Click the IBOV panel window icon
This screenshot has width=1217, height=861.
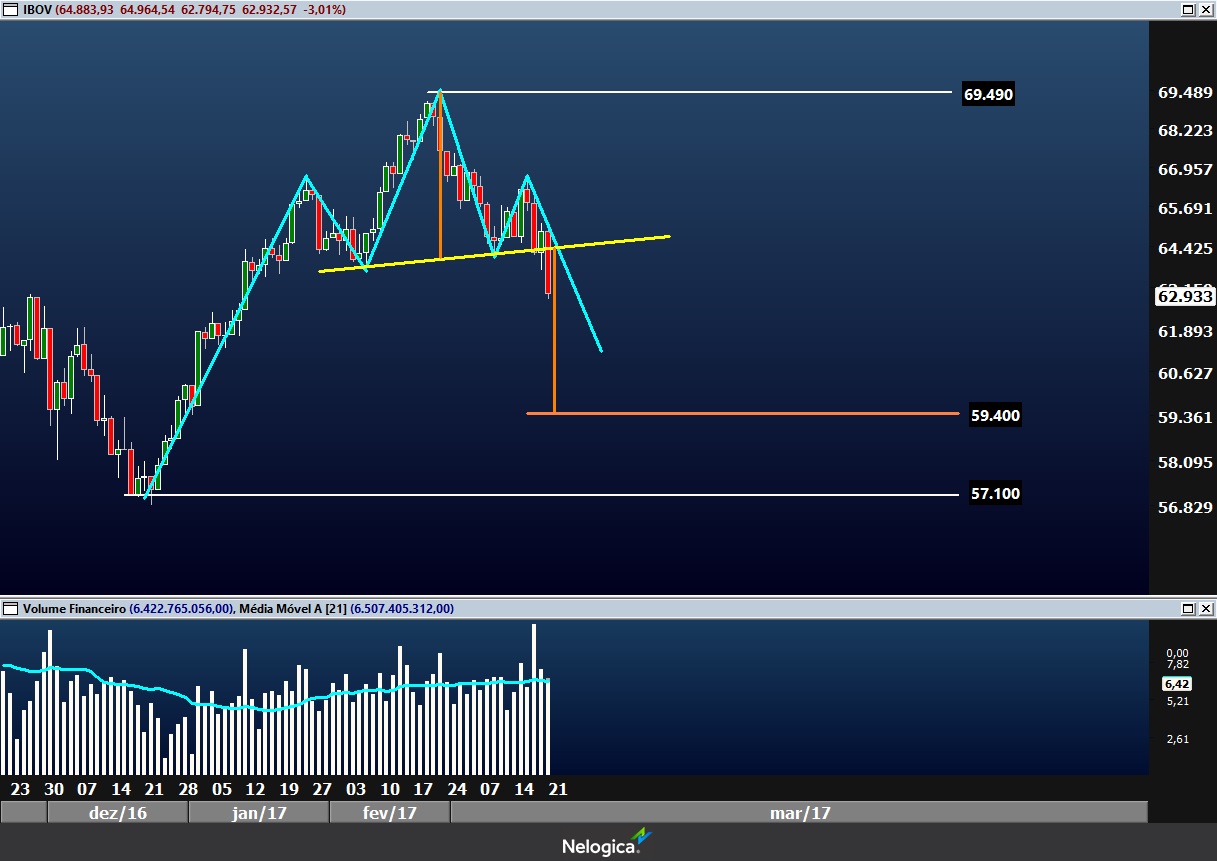pos(10,9)
